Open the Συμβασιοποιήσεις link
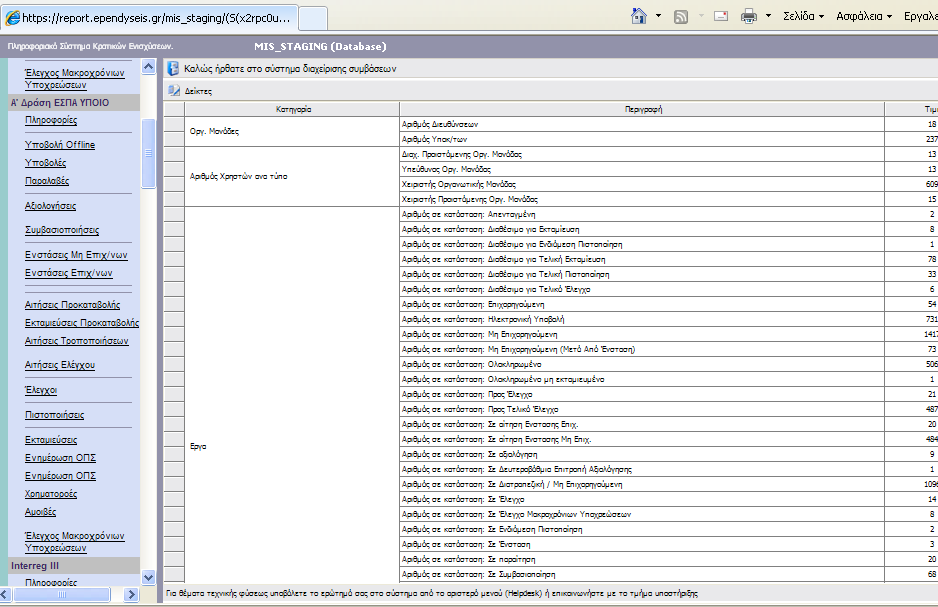Viewport: 938px width, 607px height. point(62,230)
